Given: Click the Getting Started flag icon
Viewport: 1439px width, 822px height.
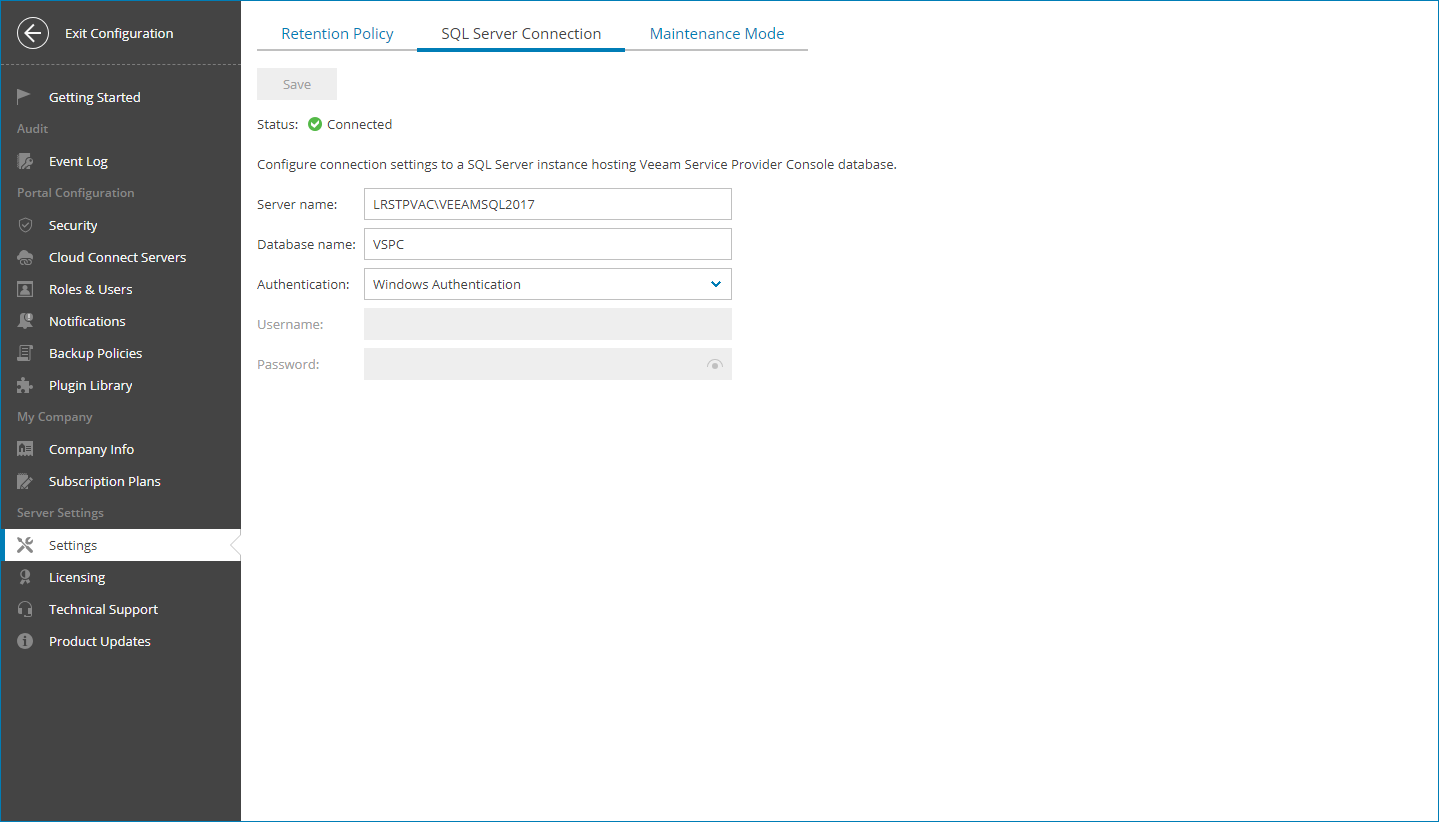Looking at the screenshot, I should pyautogui.click(x=25, y=97).
